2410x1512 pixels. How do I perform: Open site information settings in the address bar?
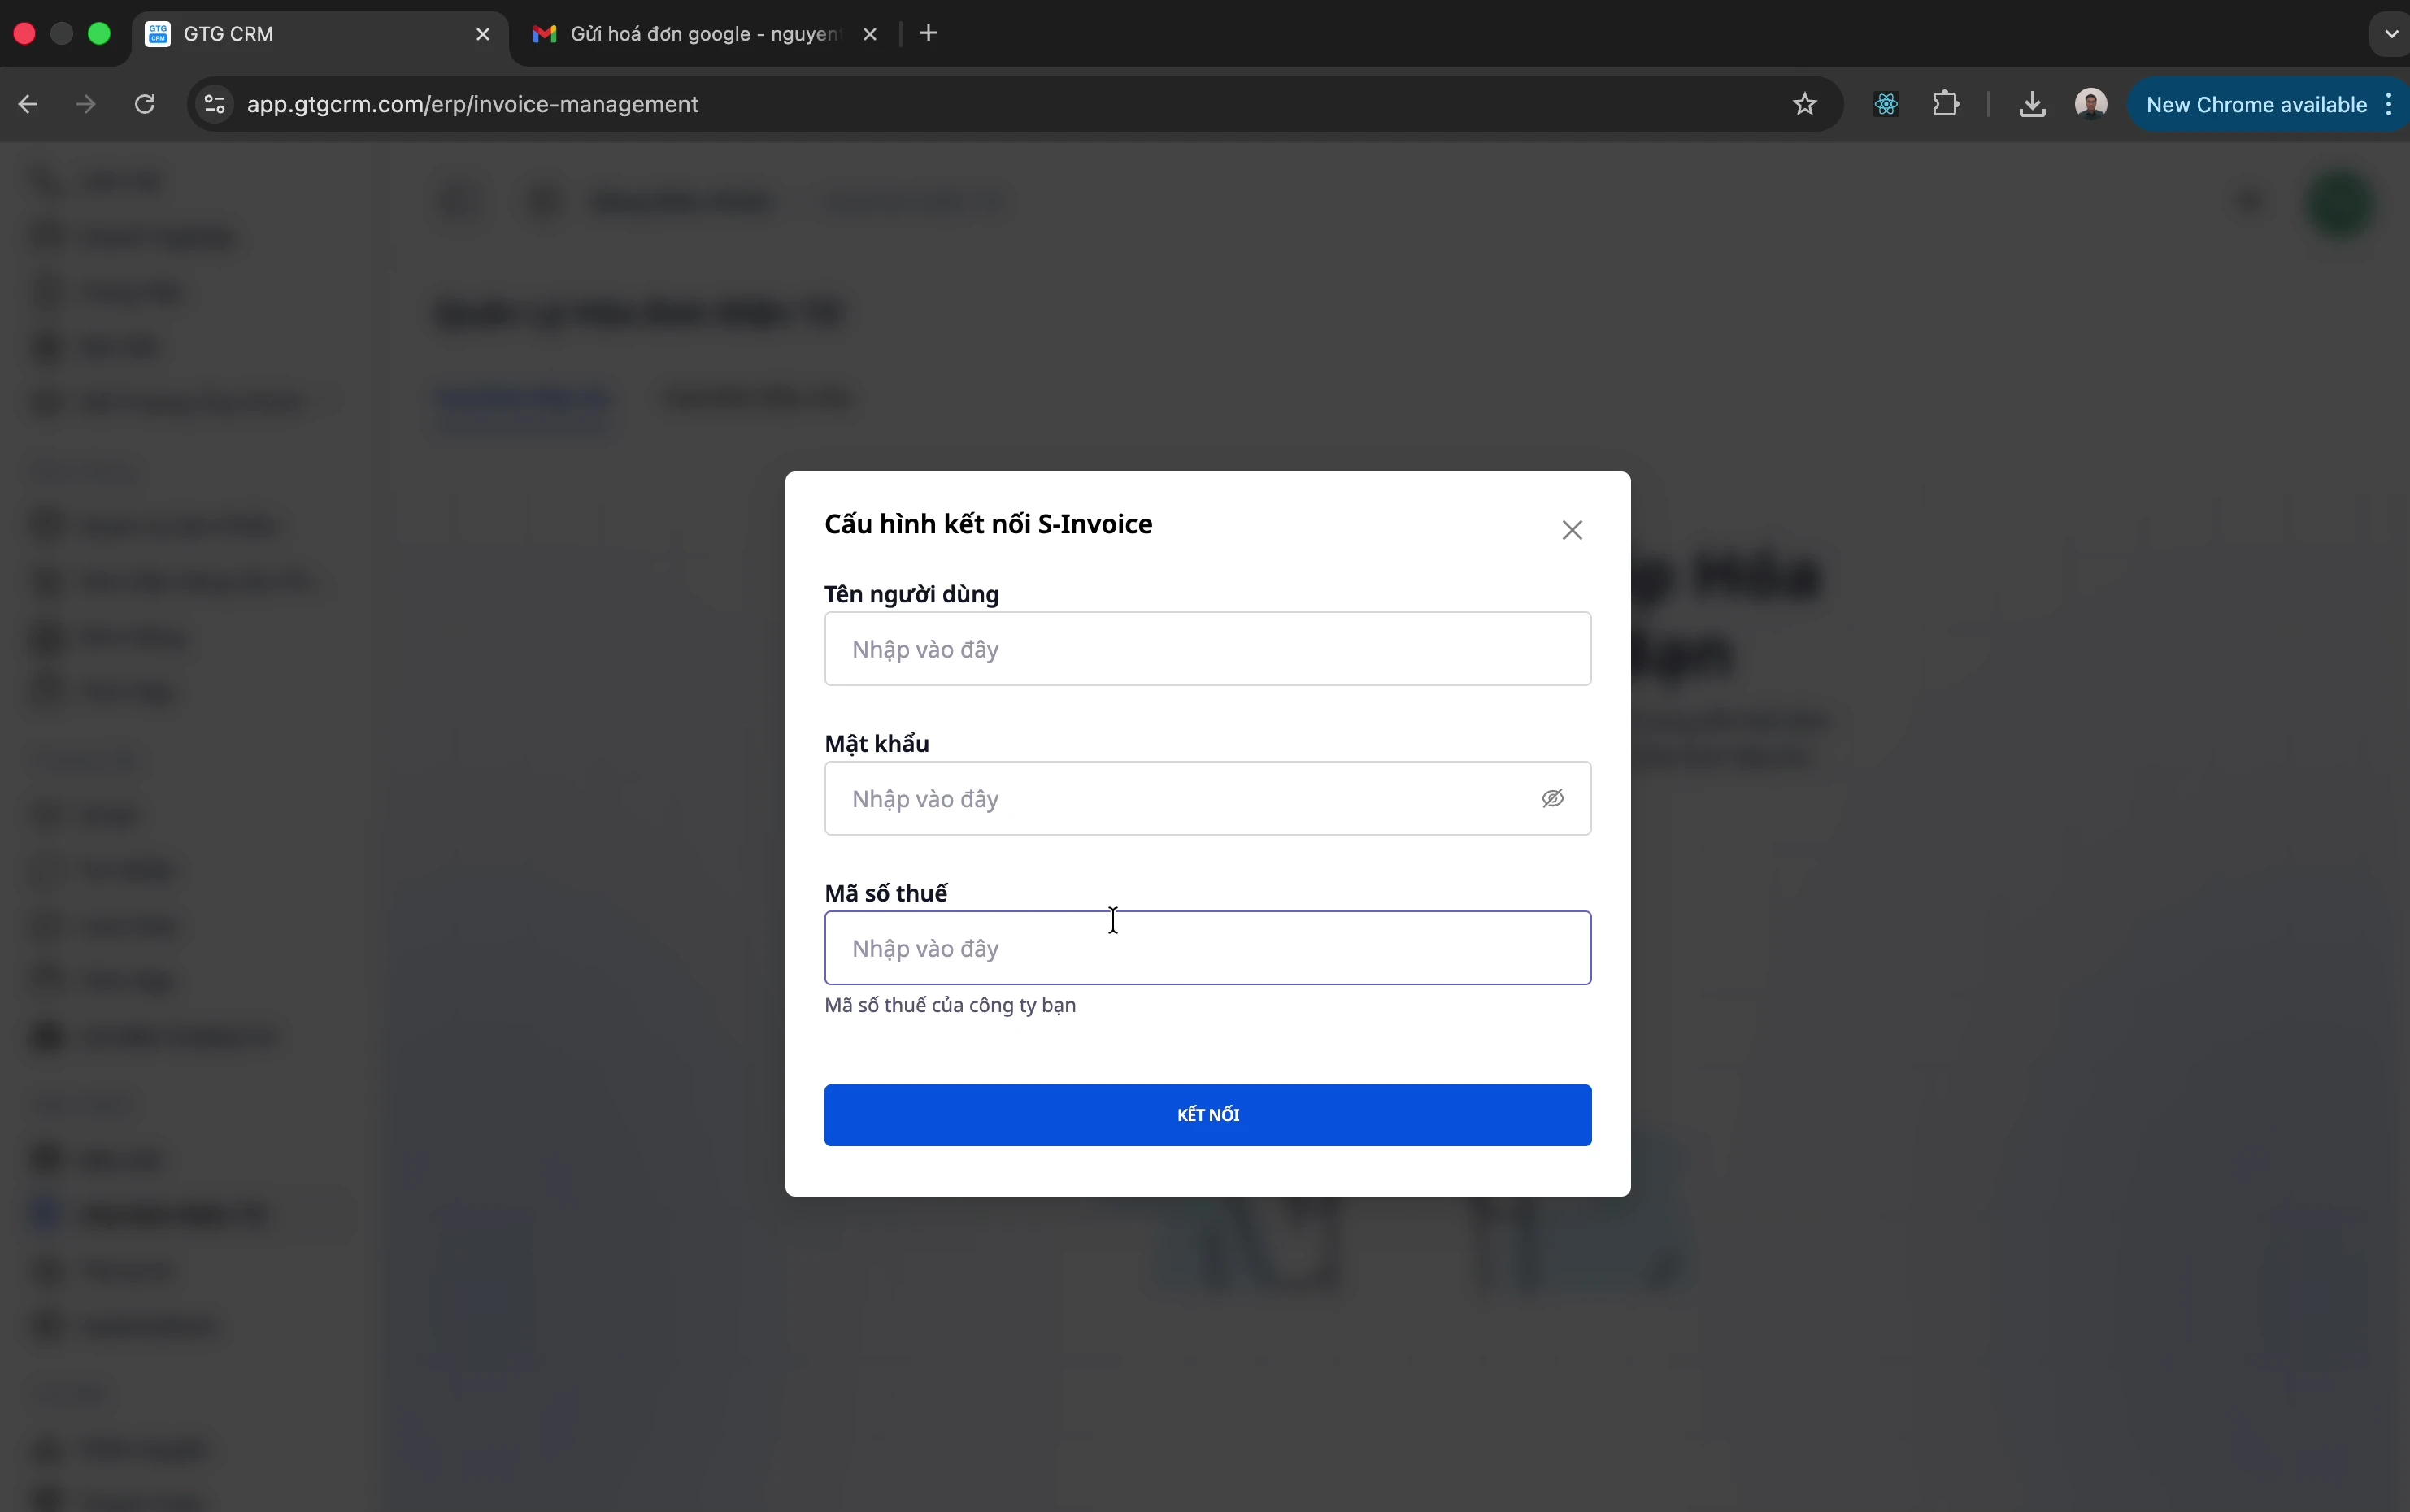[212, 104]
